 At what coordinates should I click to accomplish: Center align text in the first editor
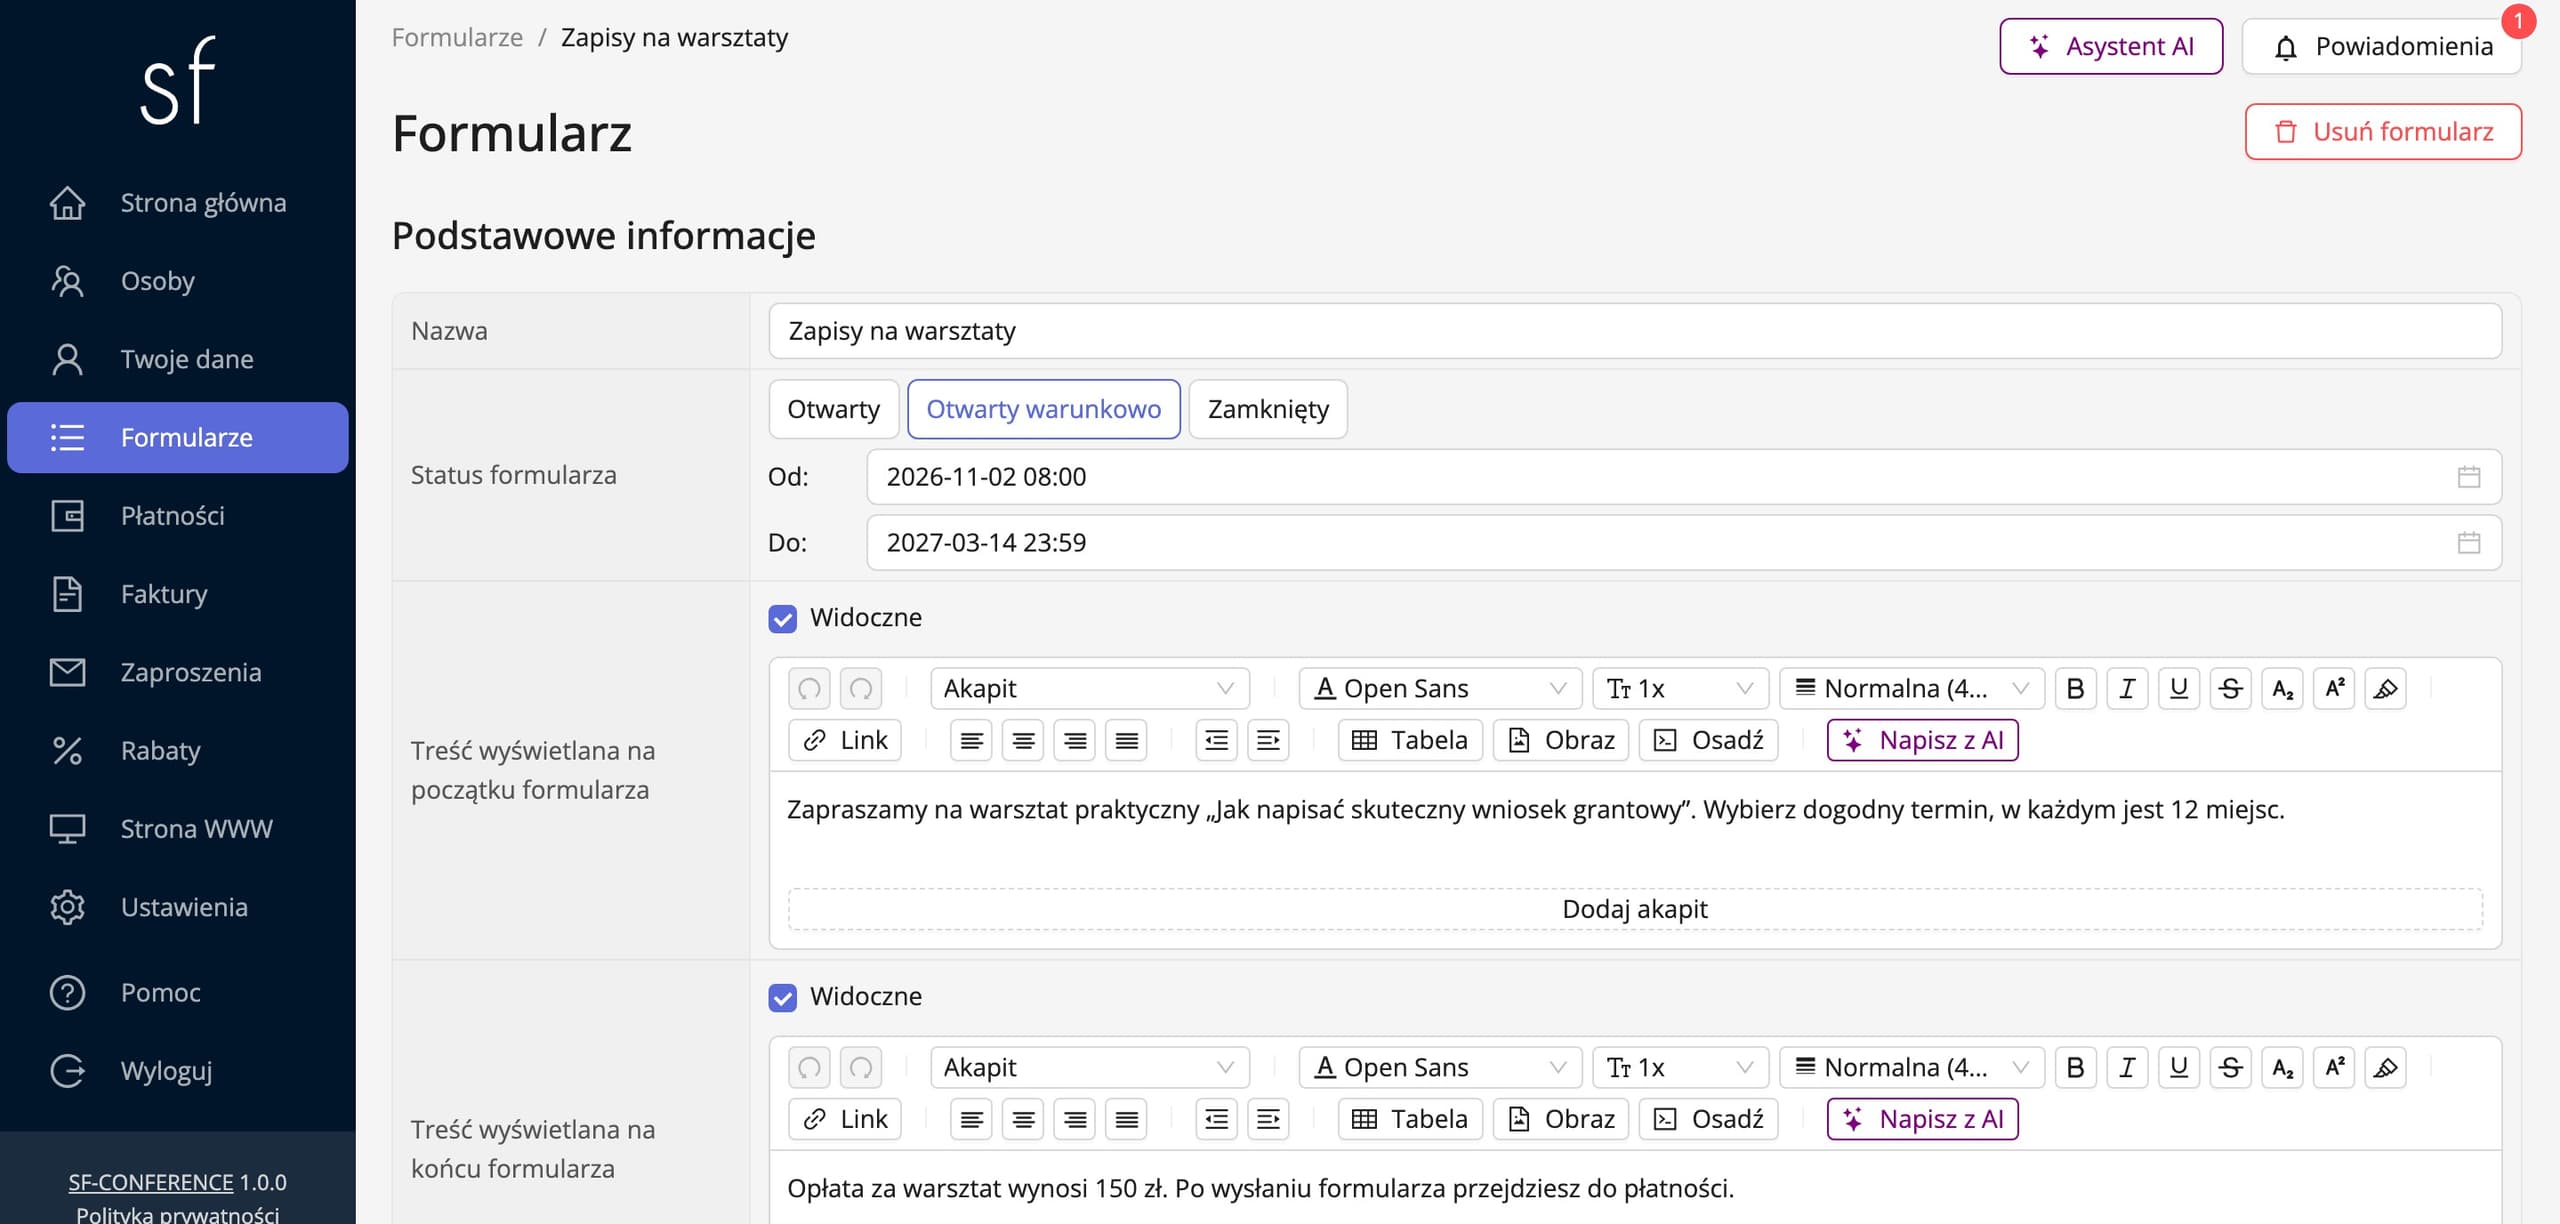click(1023, 740)
